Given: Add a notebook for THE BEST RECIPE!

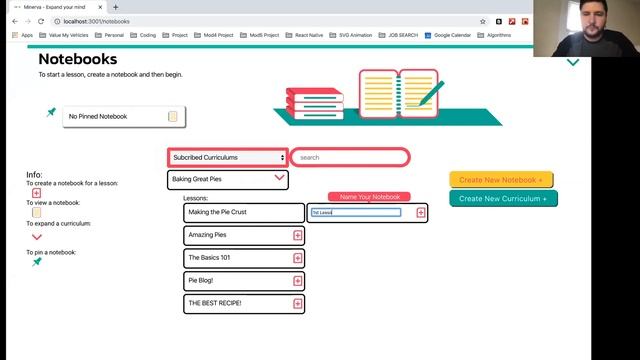Looking at the screenshot, I should tap(297, 304).
